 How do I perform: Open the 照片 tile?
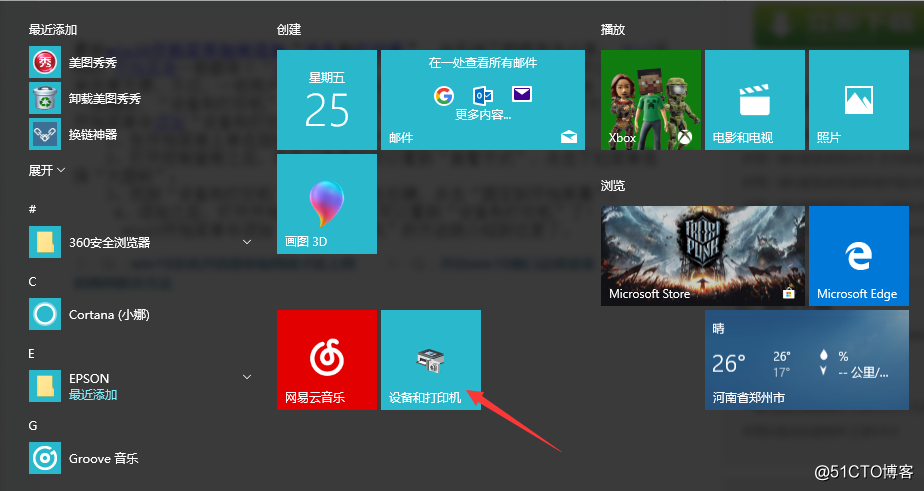[x=859, y=100]
